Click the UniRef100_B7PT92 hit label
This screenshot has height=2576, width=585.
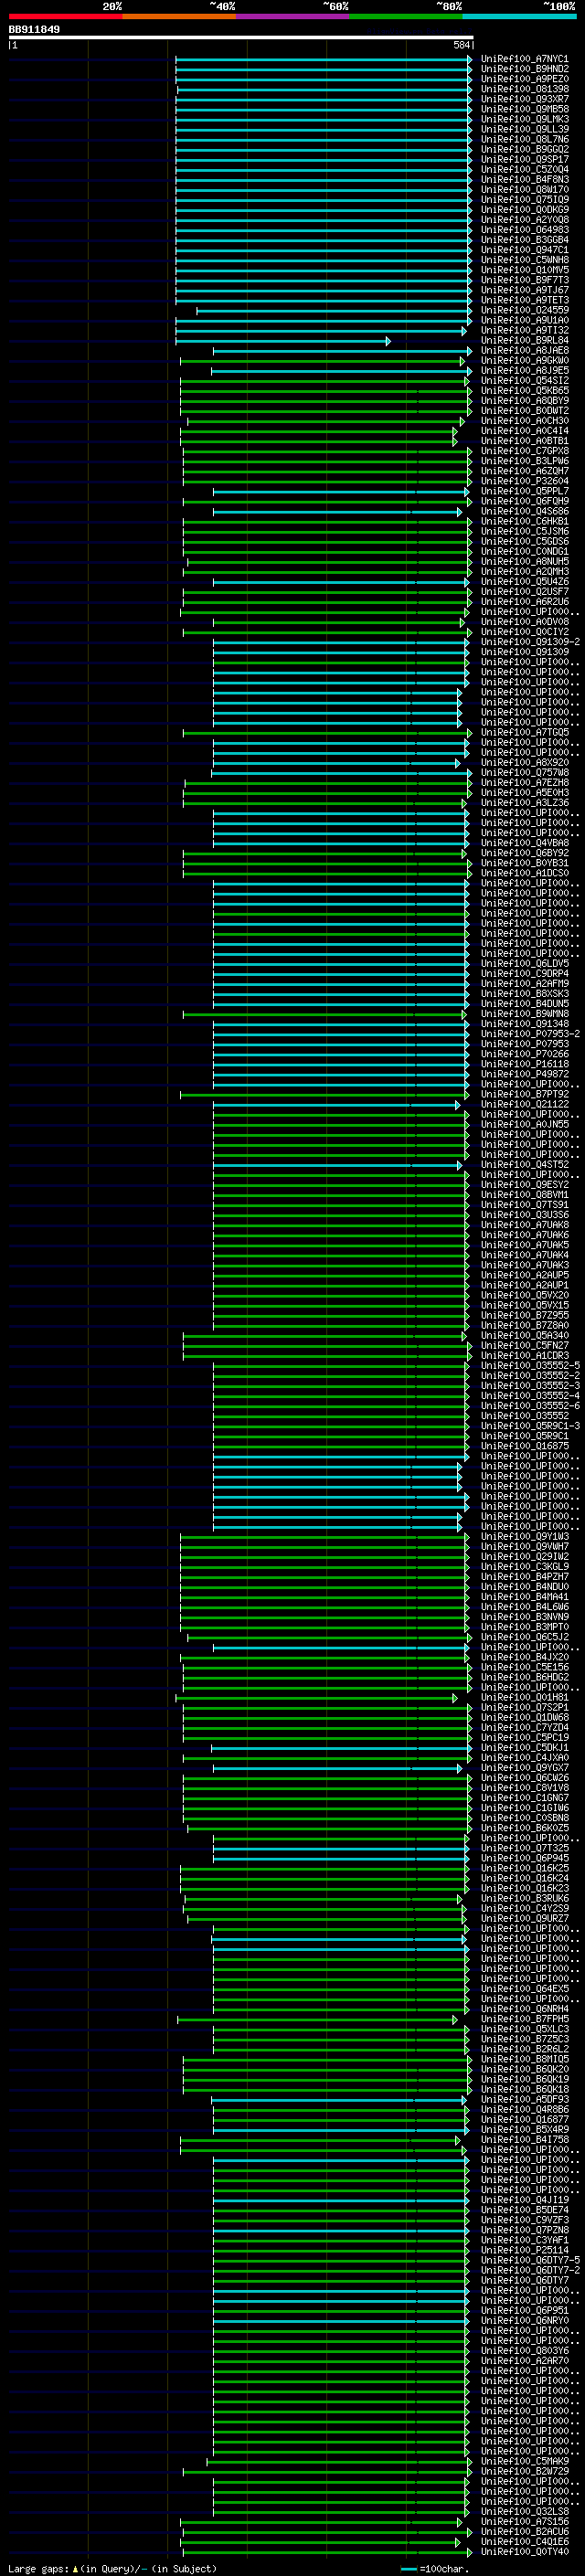point(524,1094)
